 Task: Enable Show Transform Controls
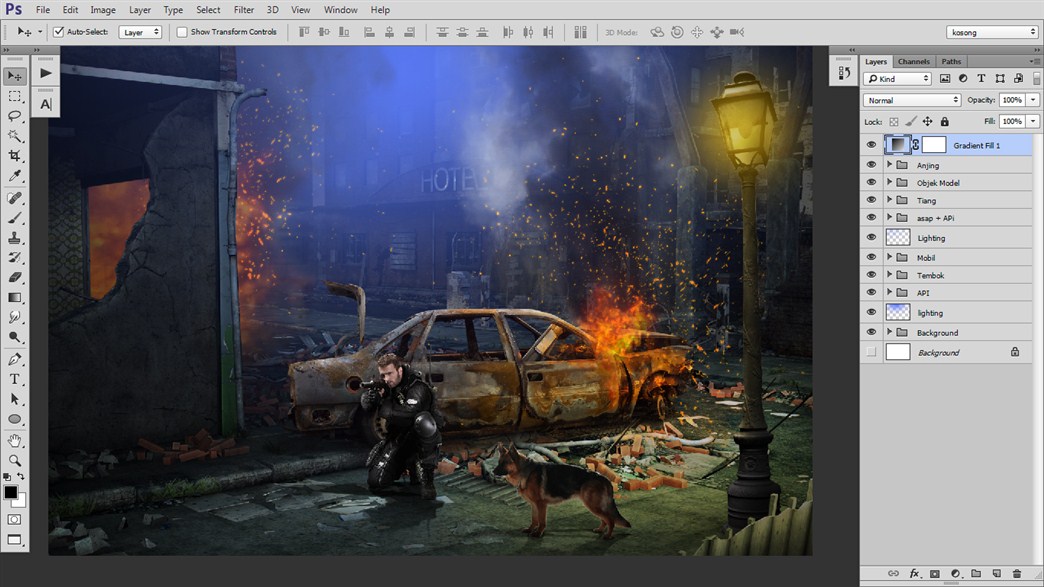(182, 32)
